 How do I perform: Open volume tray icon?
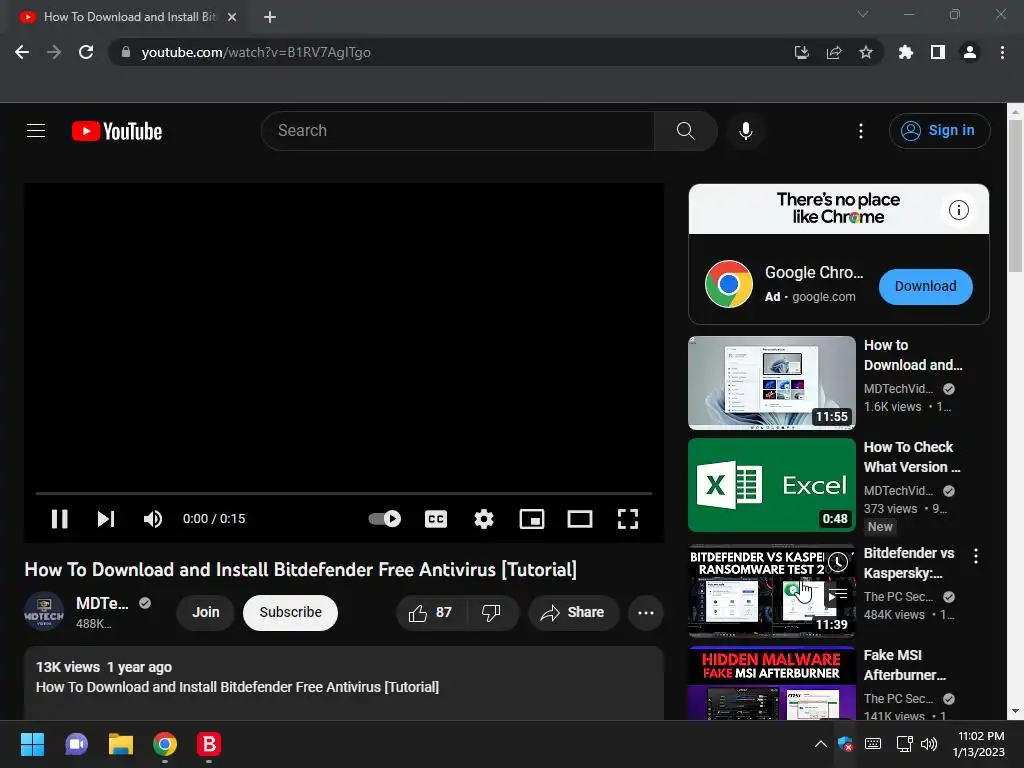pos(929,744)
